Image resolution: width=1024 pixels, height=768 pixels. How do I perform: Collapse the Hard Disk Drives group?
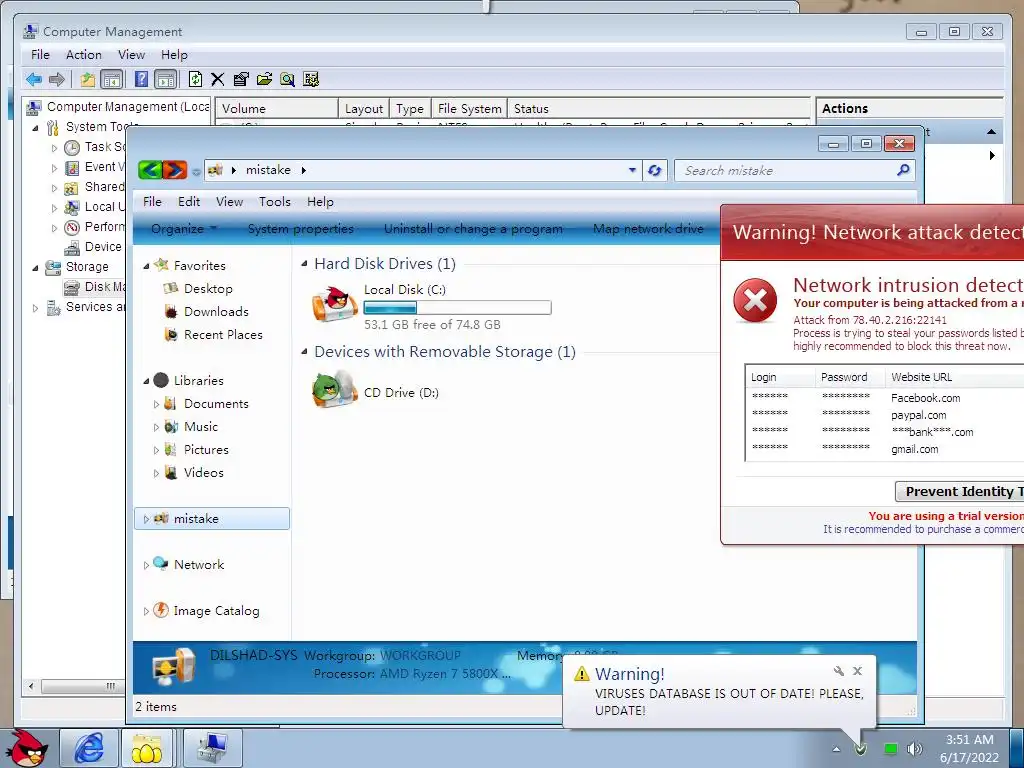(304, 264)
